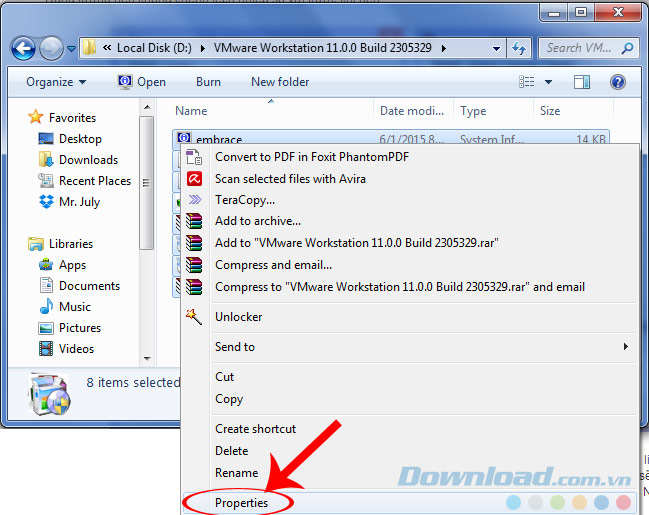Click the Forward navigation arrow
Image resolution: width=649 pixels, height=515 pixels.
click(51, 48)
